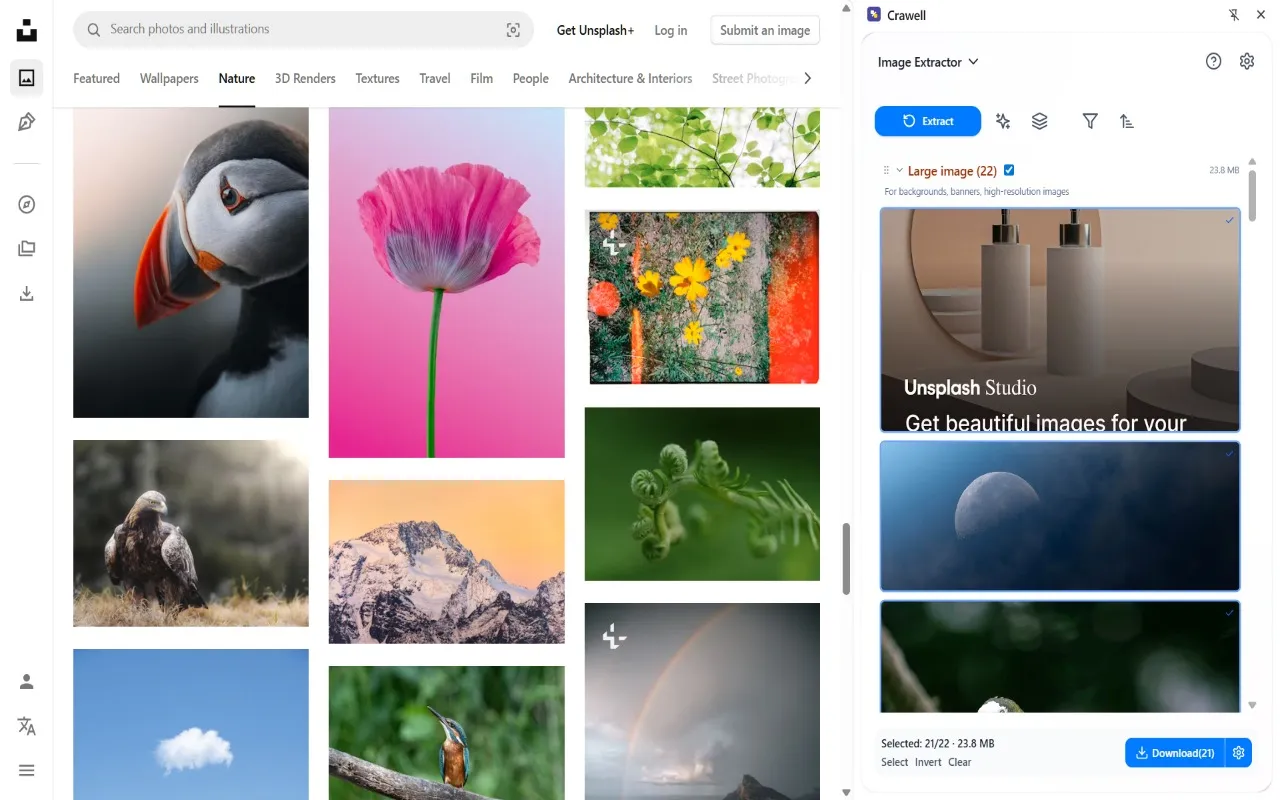Expand the Image Extractor mode dropdown

[x=928, y=62]
